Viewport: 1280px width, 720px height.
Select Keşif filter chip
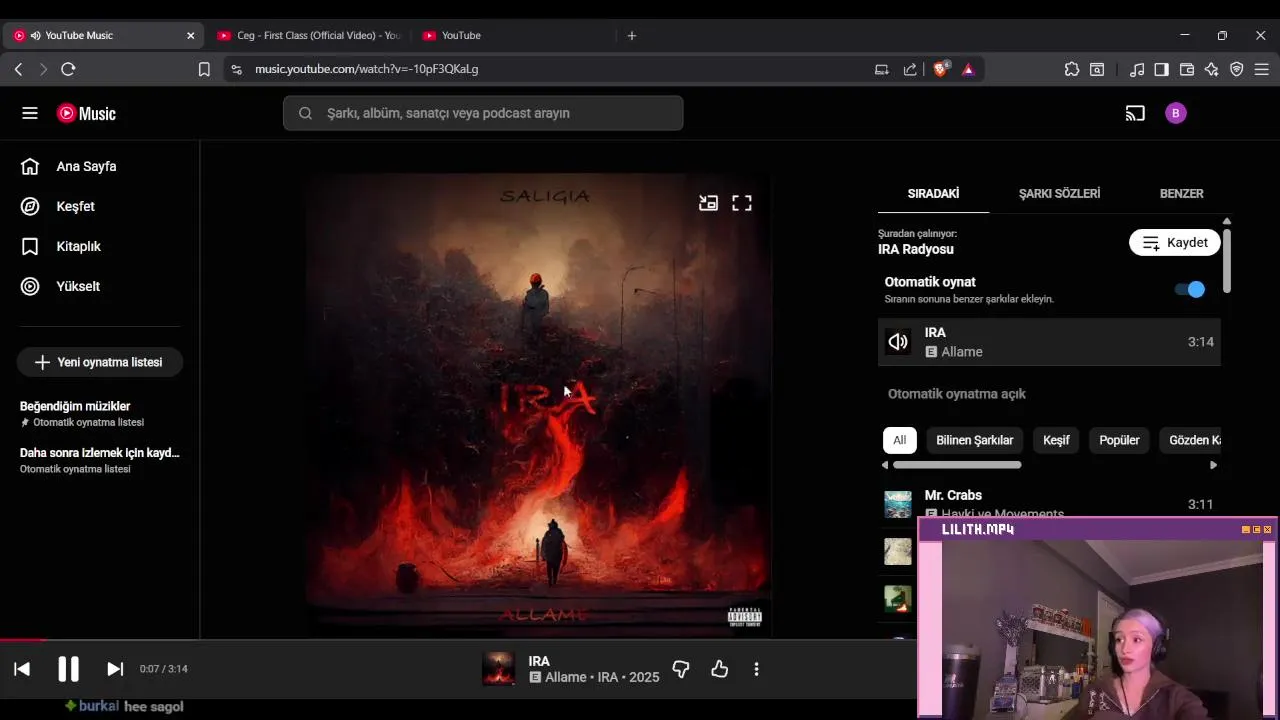(x=1056, y=440)
